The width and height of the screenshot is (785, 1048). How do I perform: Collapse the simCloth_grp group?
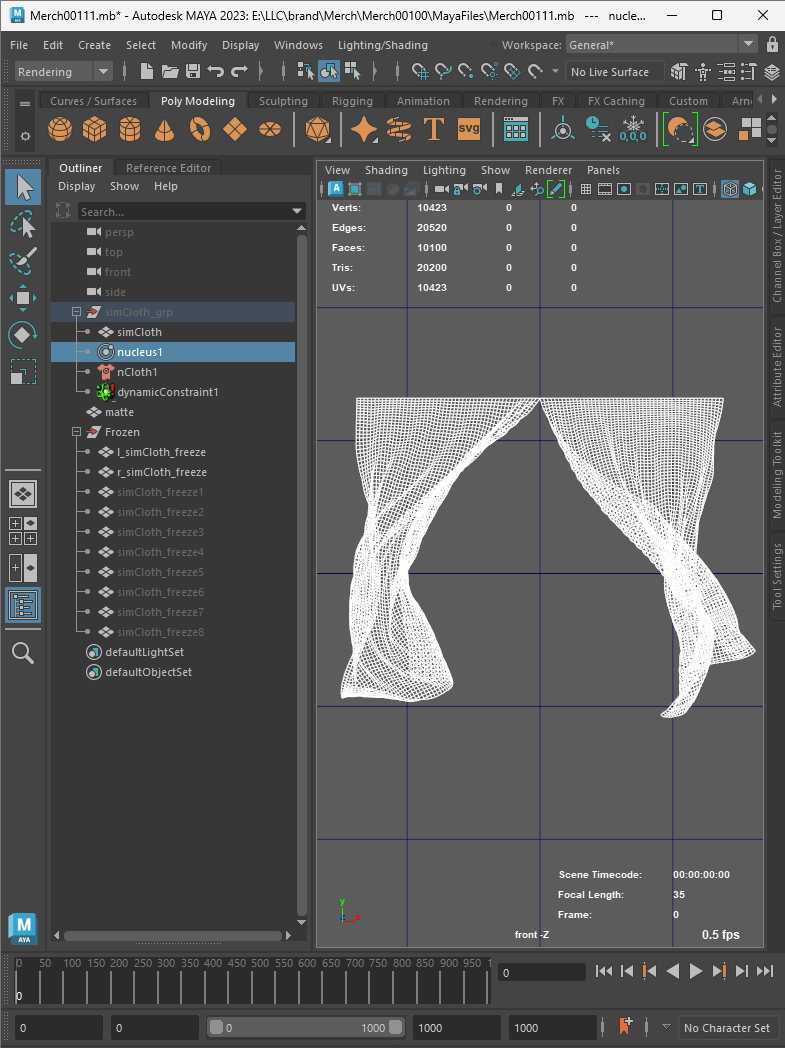76,312
